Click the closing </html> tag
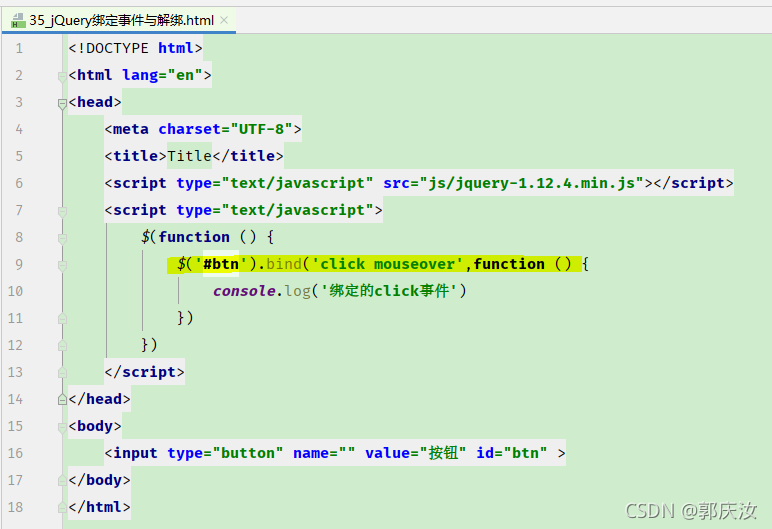Viewport: 772px width, 529px height. (x=99, y=507)
